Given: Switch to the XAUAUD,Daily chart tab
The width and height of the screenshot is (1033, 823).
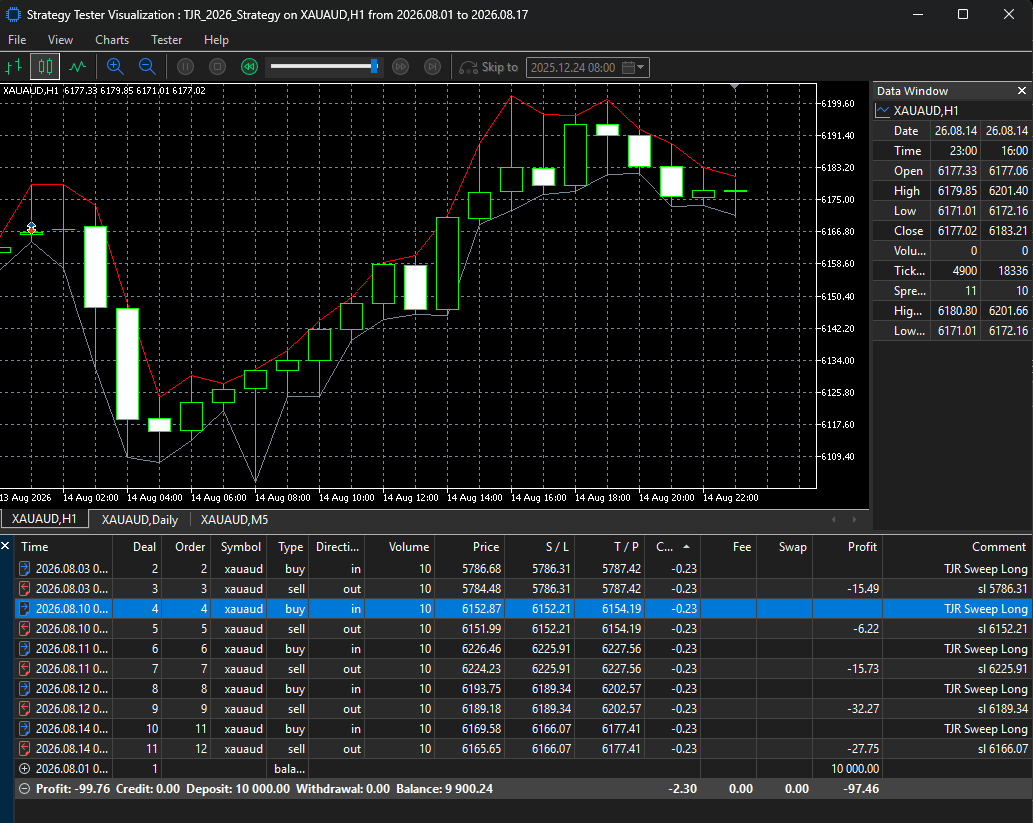Looking at the screenshot, I should coord(140,519).
